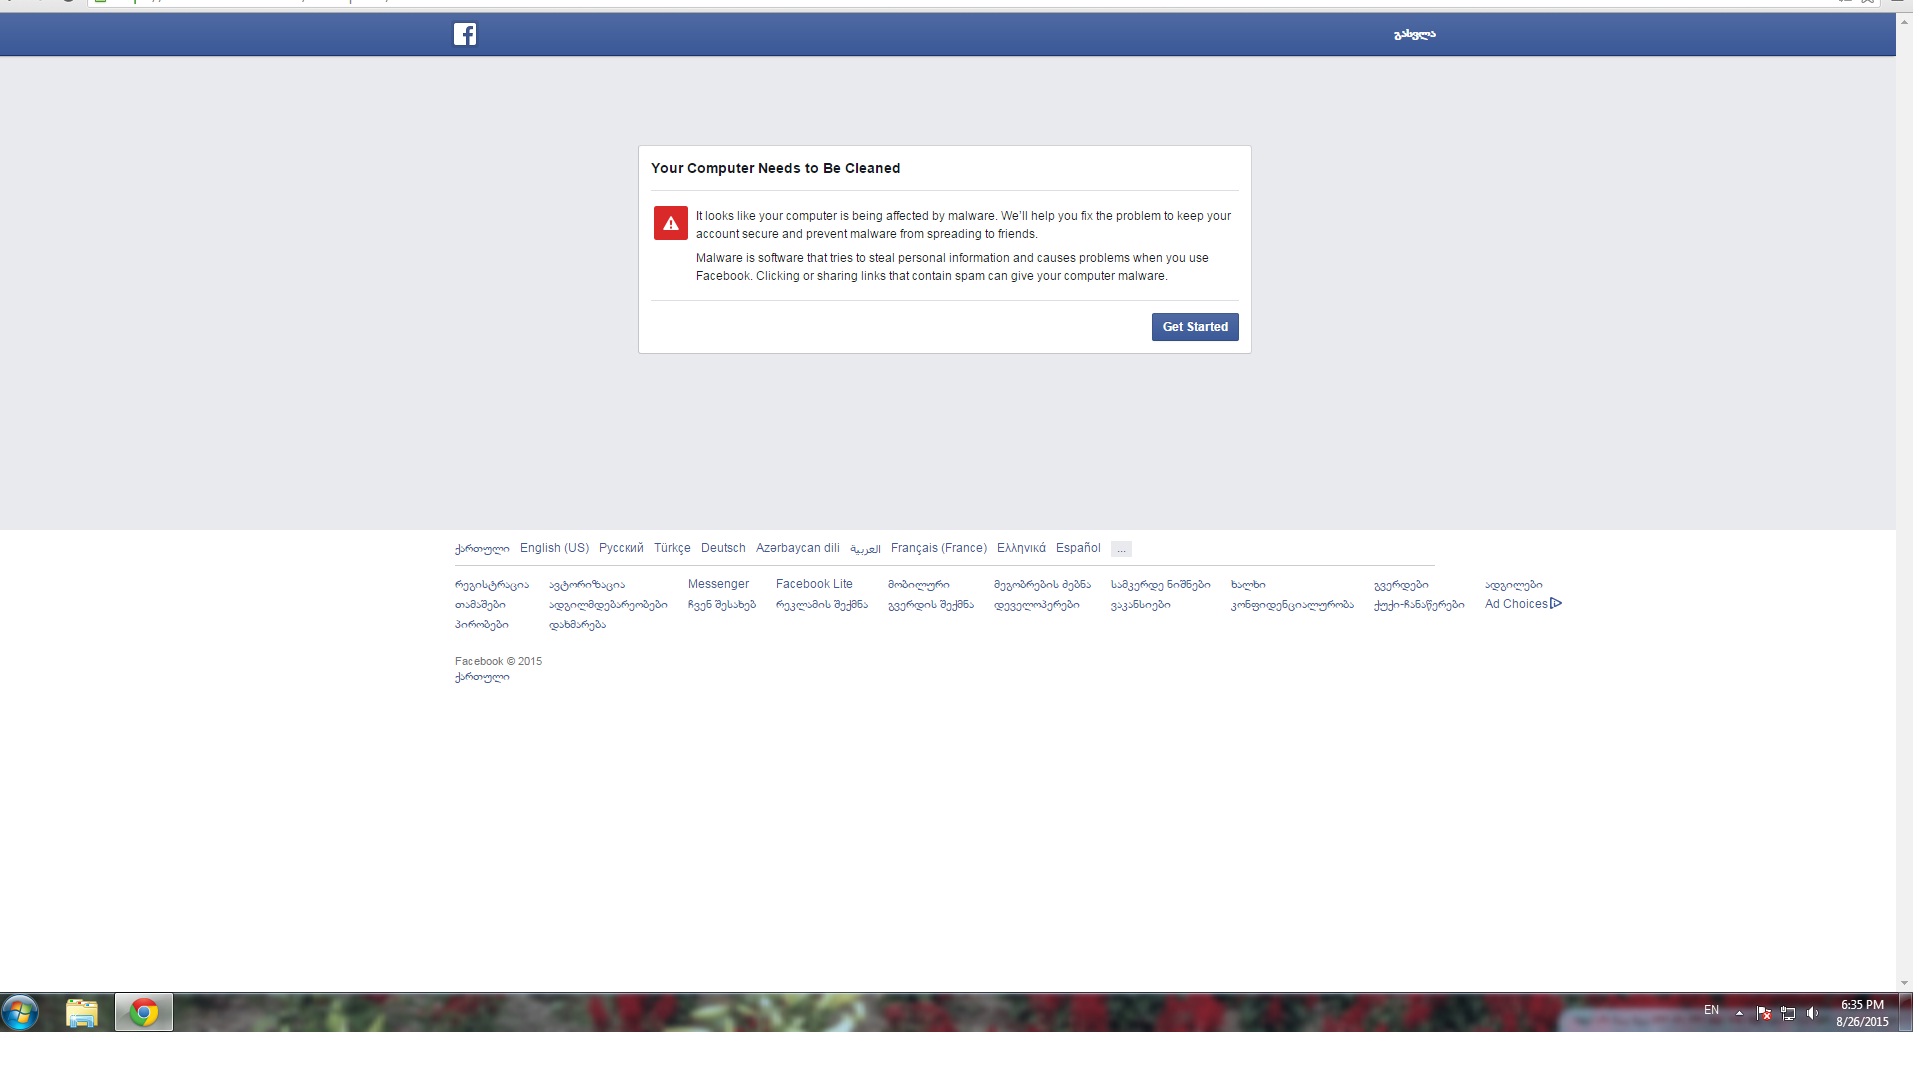The width and height of the screenshot is (1920, 1080).
Task: Click the Facebook logo in header
Action: tap(464, 34)
